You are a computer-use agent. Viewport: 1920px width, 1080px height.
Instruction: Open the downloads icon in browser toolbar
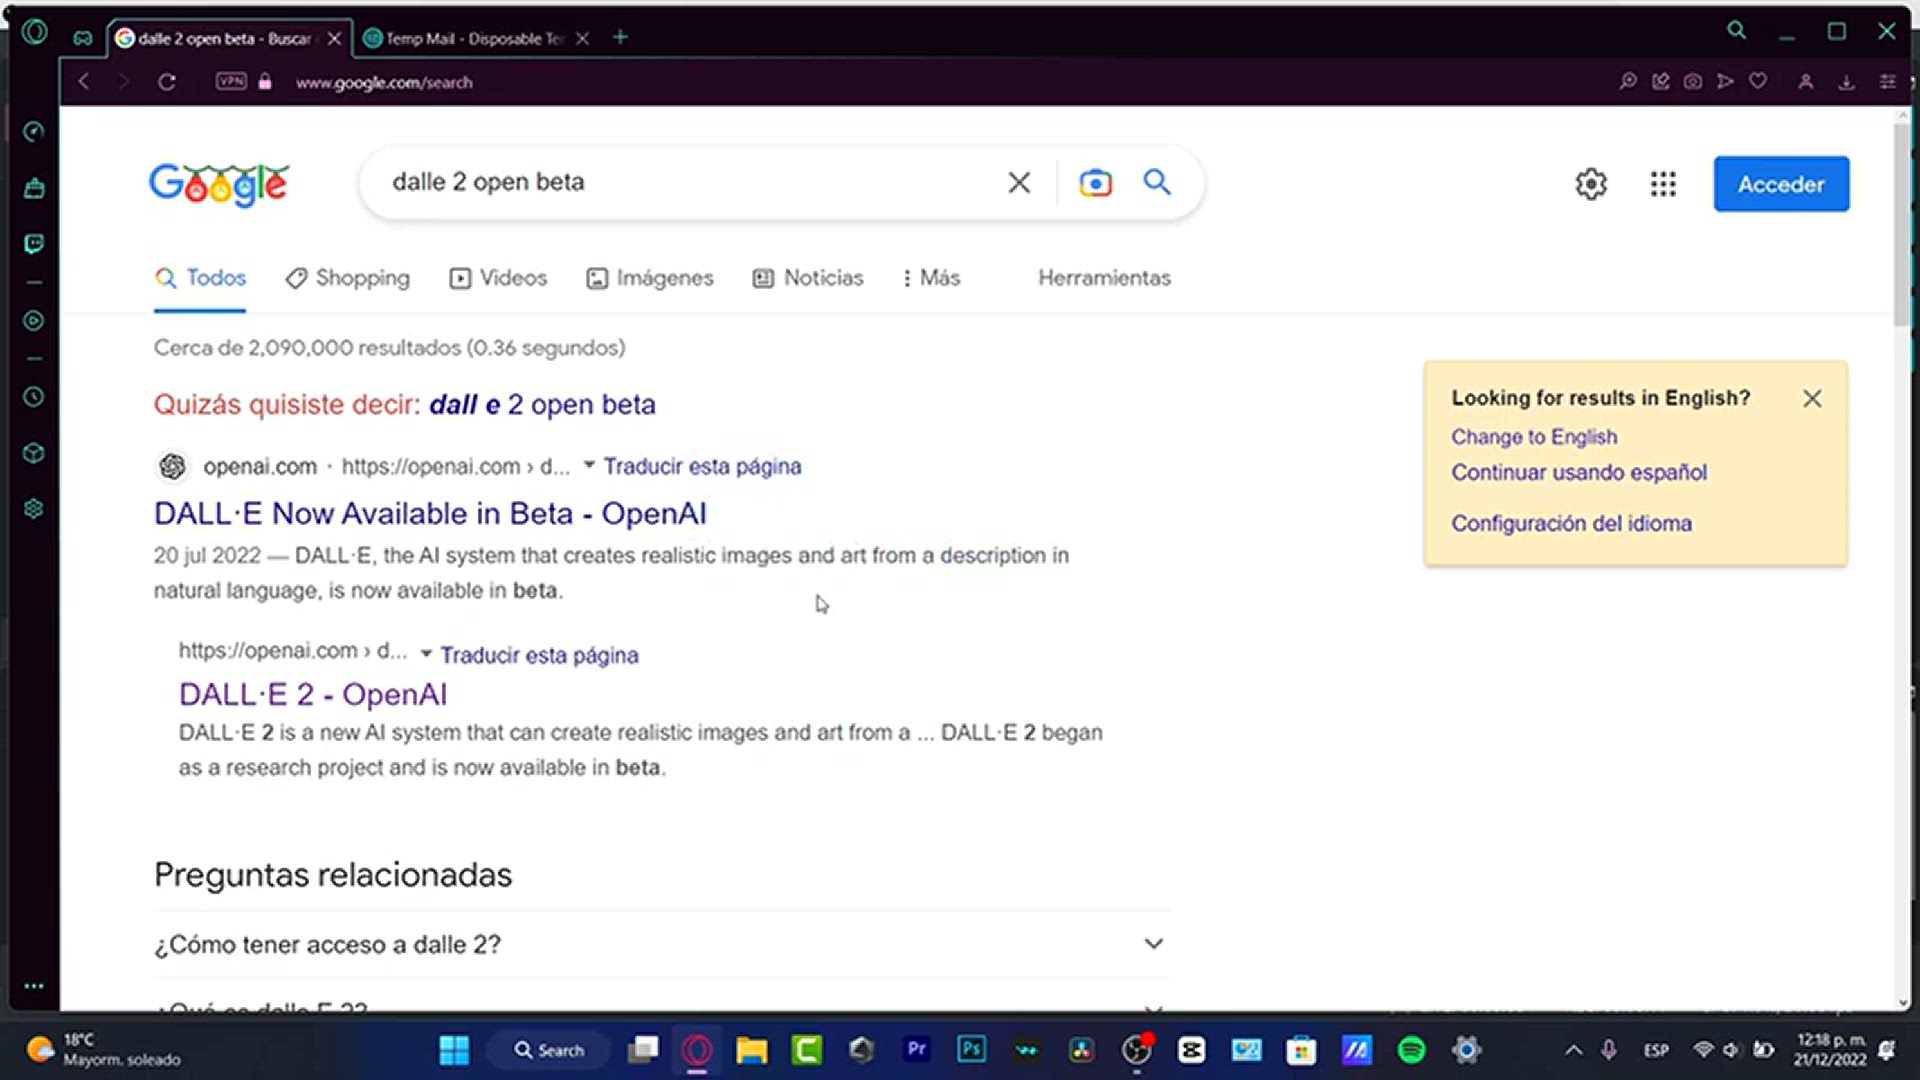(x=1847, y=82)
